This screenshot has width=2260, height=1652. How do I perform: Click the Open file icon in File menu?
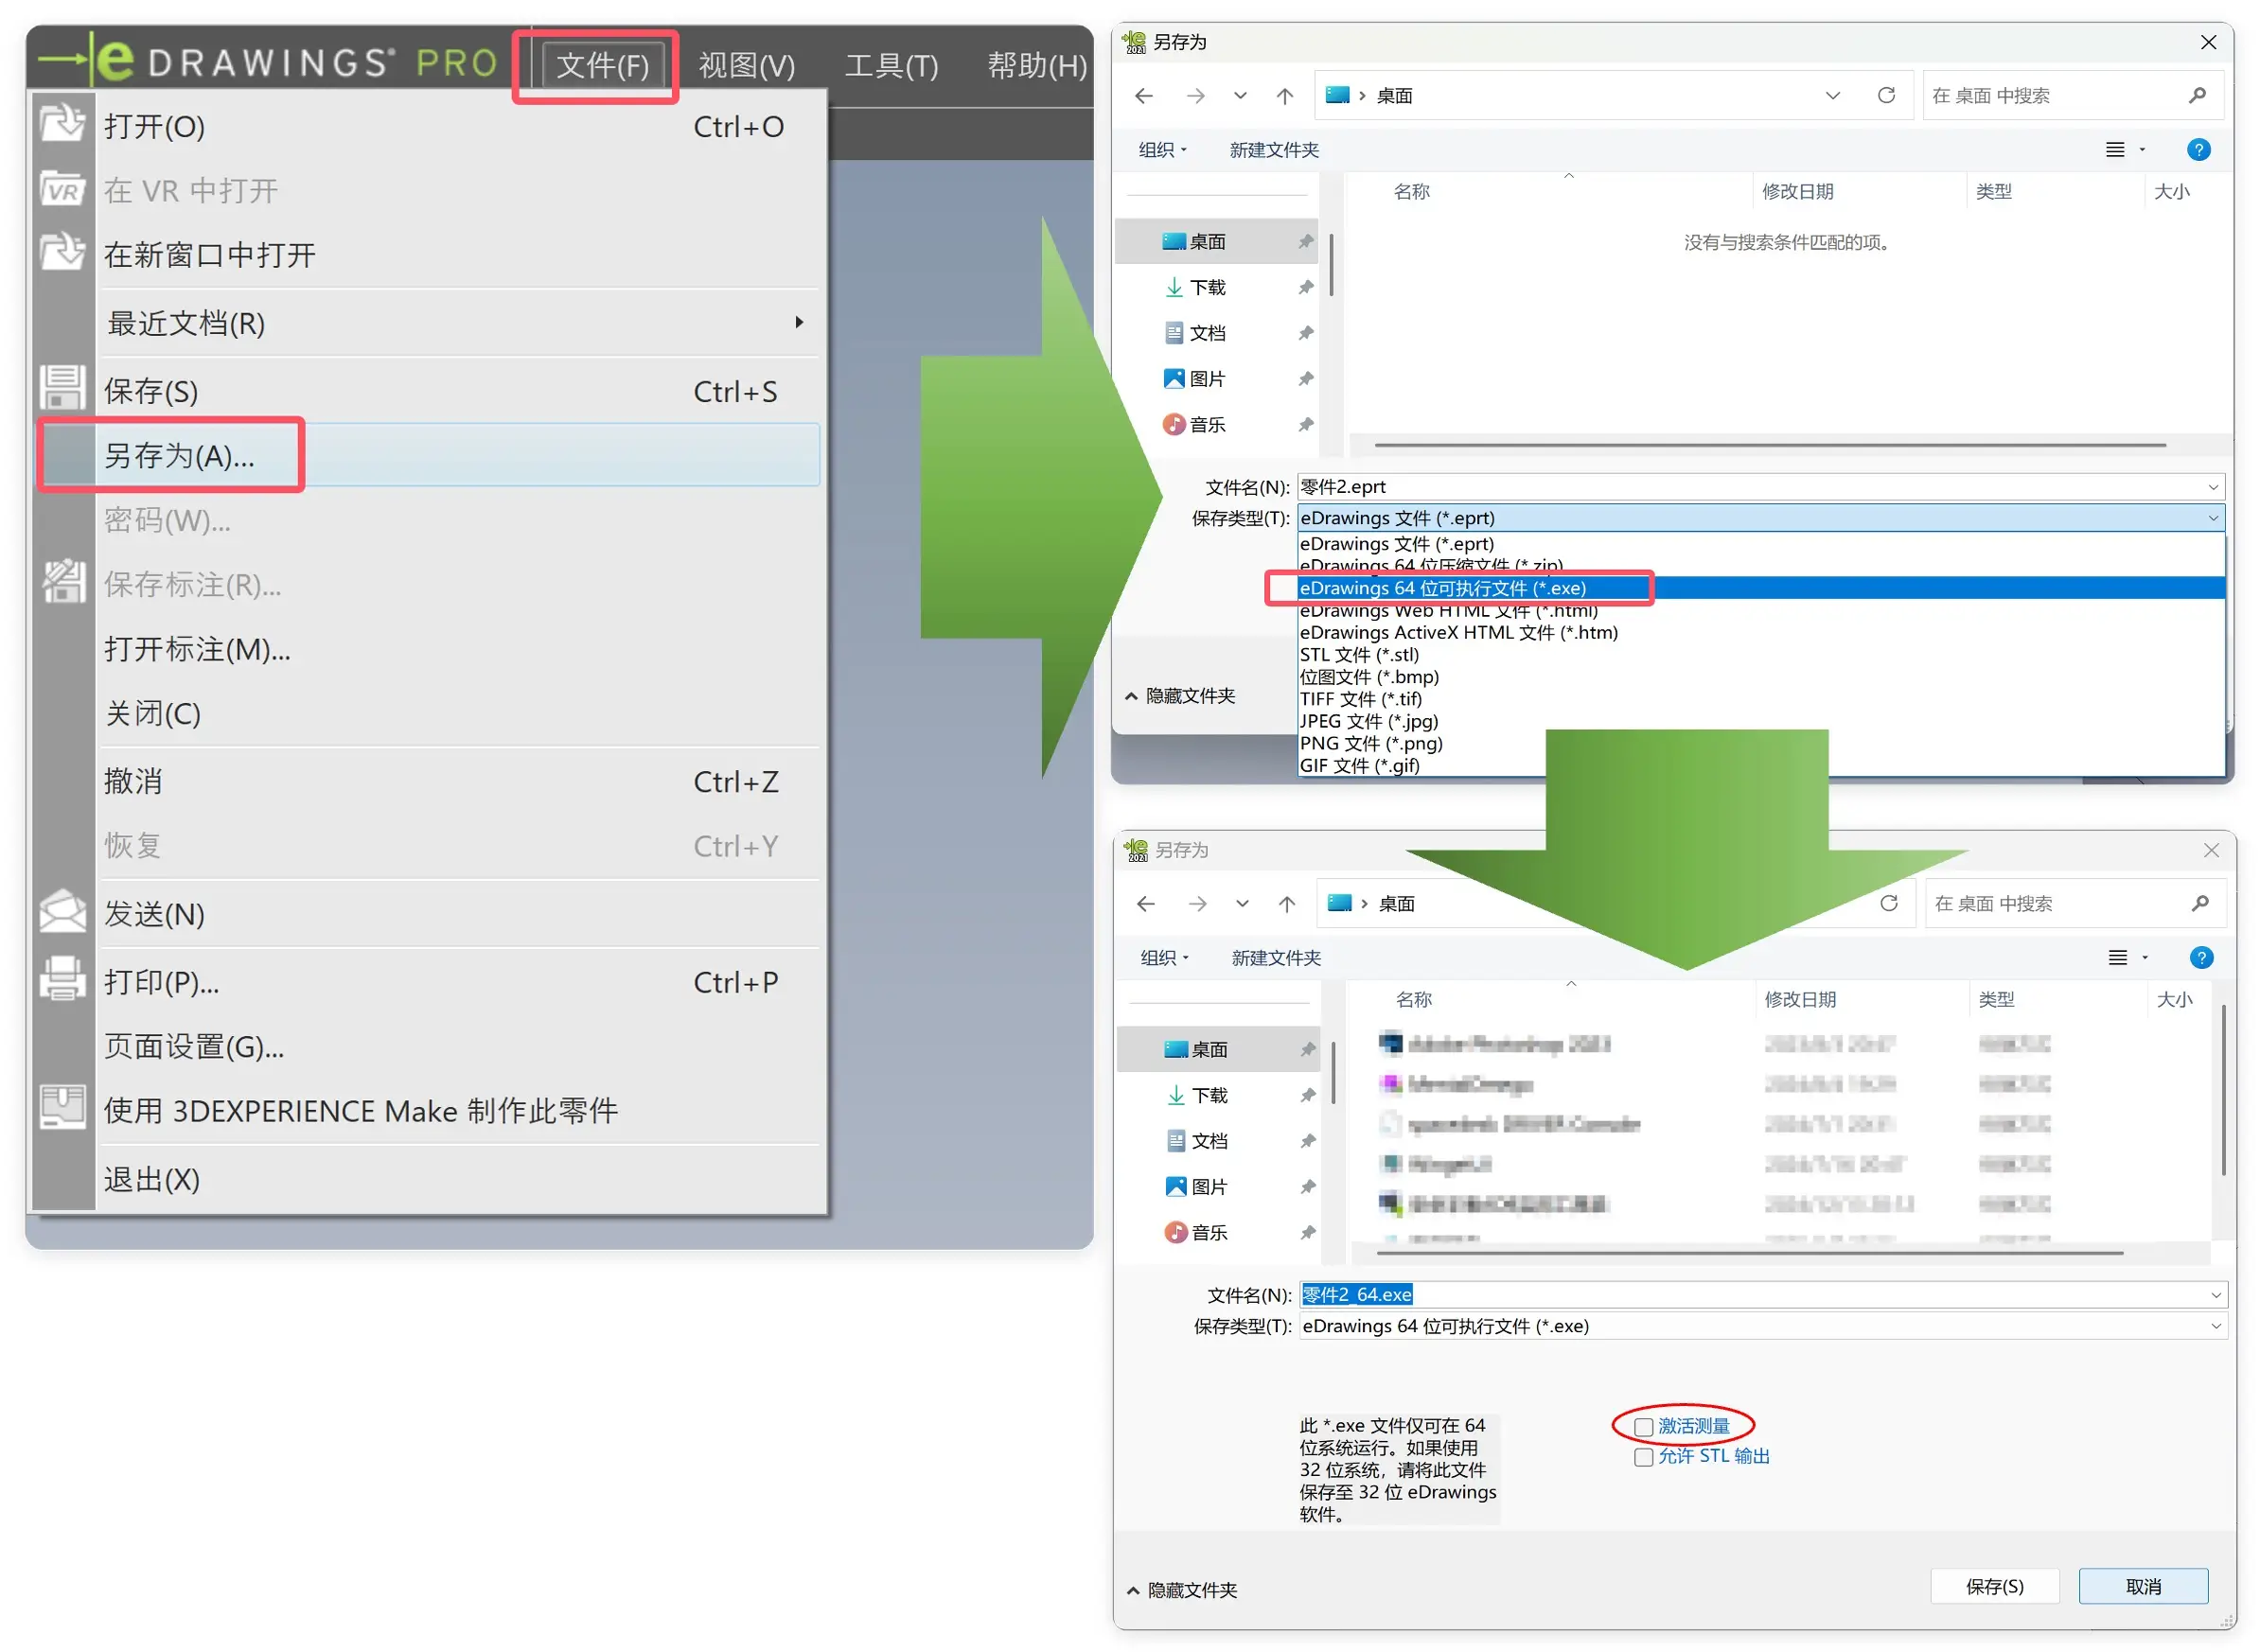tap(62, 125)
